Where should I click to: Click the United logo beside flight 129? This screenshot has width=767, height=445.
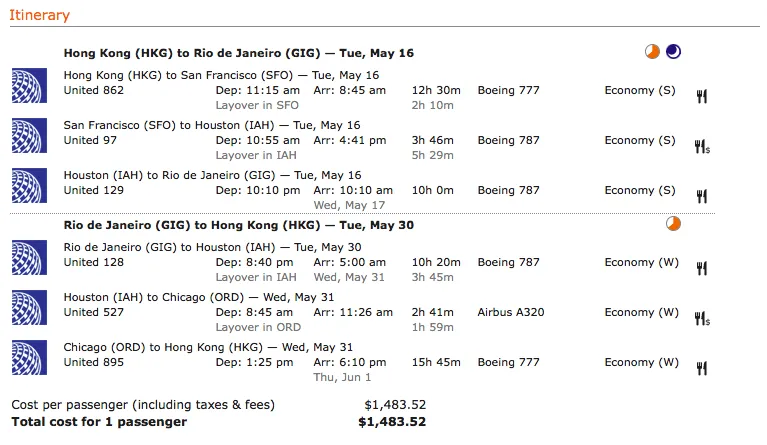(29, 185)
